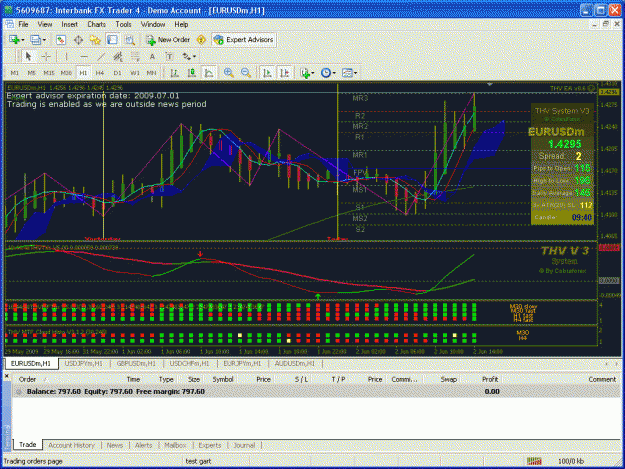Click the connection status bars indicator
Image resolution: width=625 pixels, height=469 pixels.
coord(534,461)
